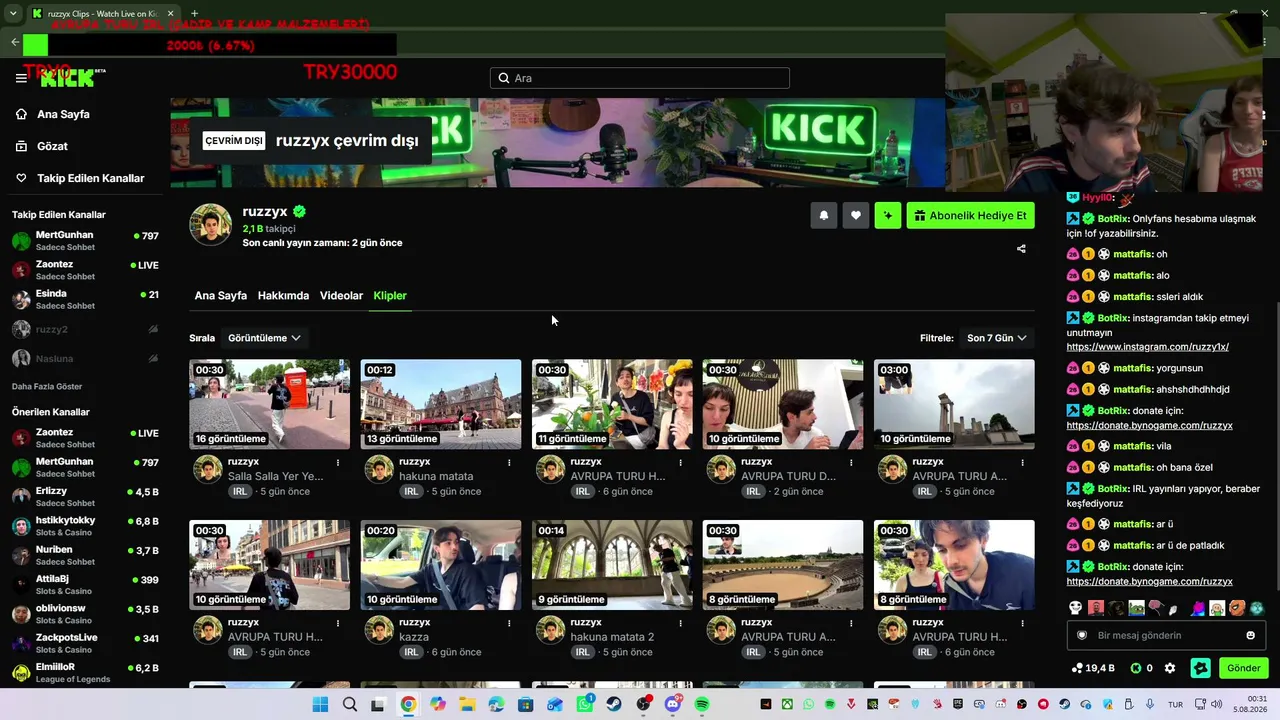This screenshot has height=720, width=1280.
Task: Open Nuriben channel in sidebar
Action: click(x=85, y=555)
